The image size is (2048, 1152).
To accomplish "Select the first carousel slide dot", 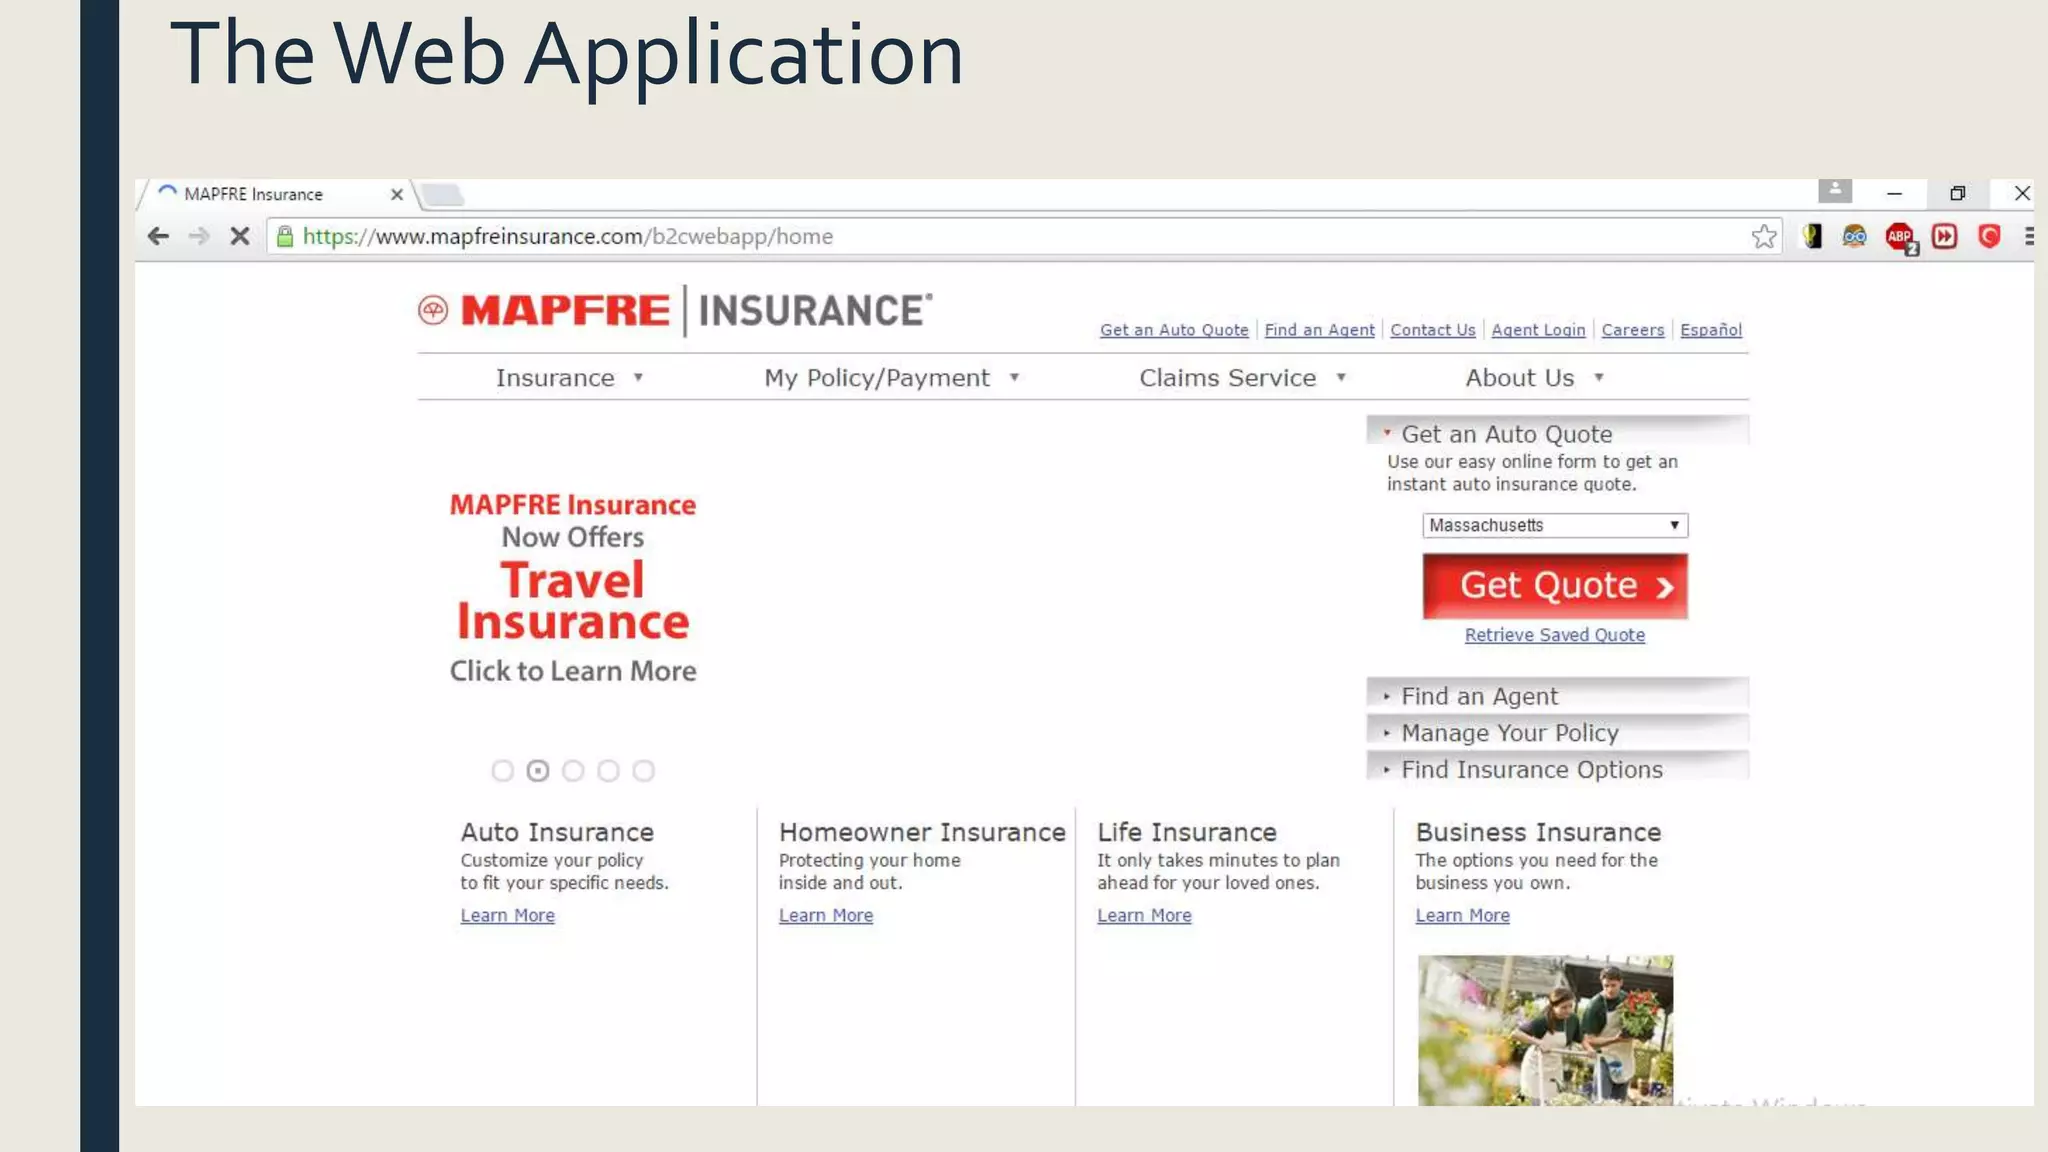I will (503, 771).
